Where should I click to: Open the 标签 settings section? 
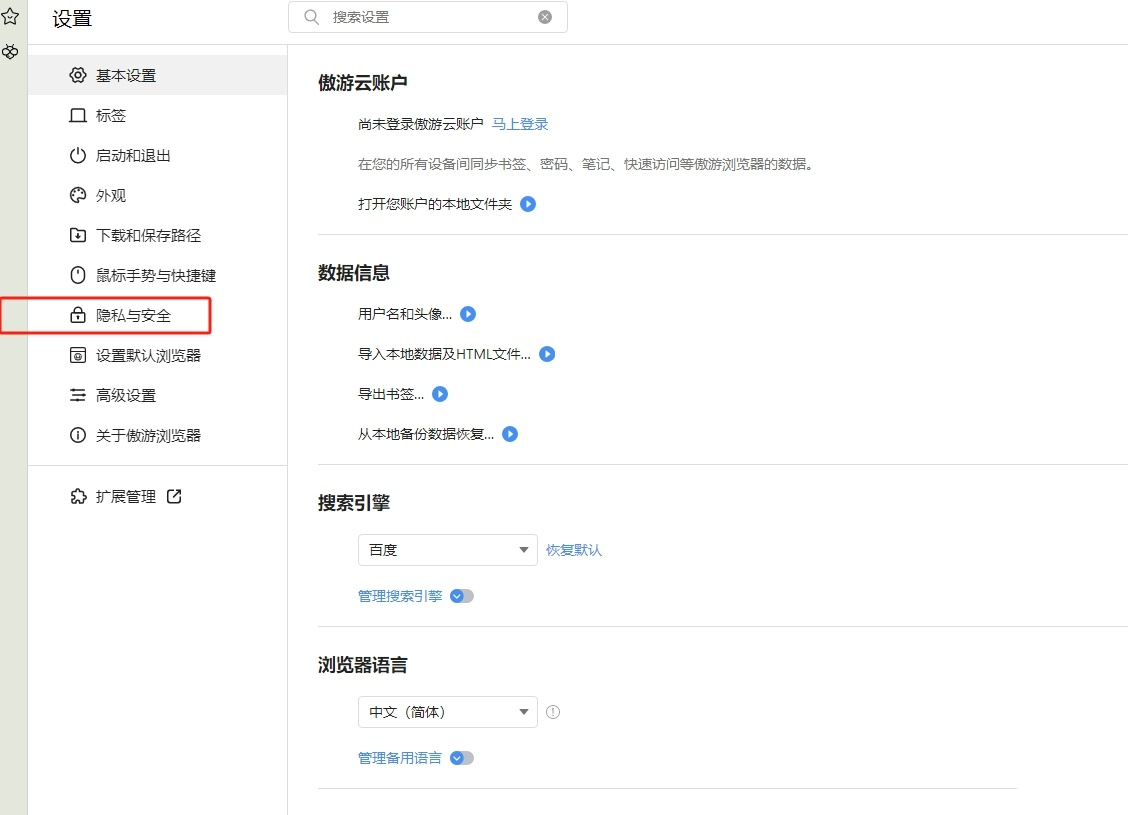pyautogui.click(x=158, y=115)
